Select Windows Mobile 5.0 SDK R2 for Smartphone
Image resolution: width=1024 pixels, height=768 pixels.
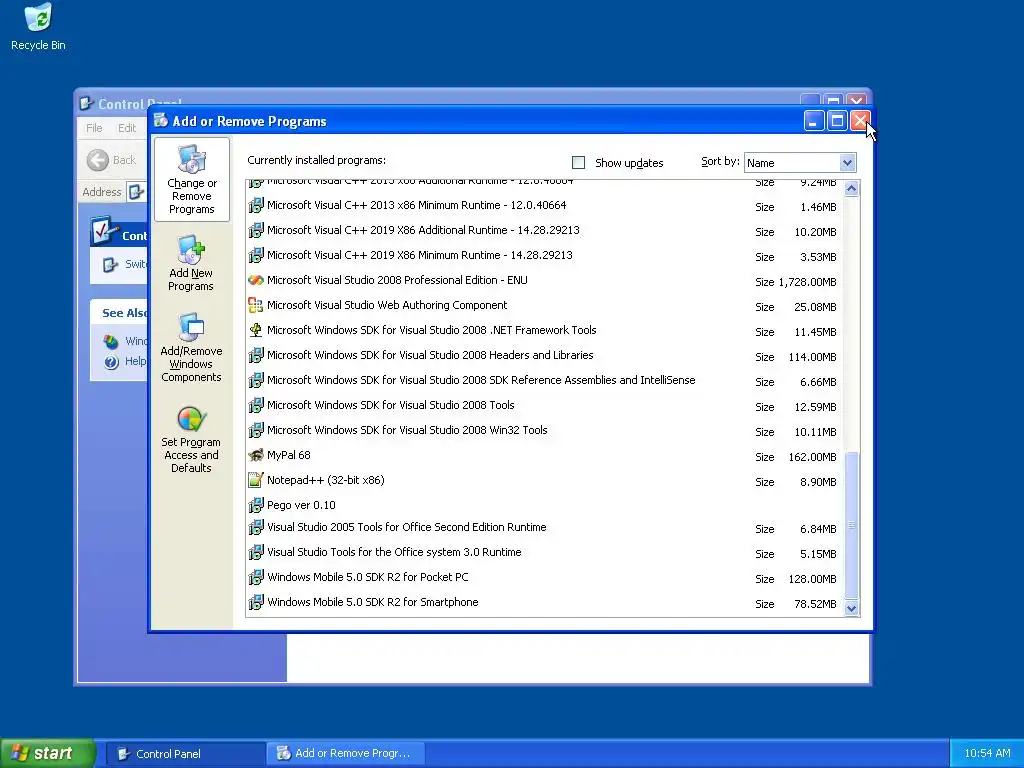pos(373,602)
